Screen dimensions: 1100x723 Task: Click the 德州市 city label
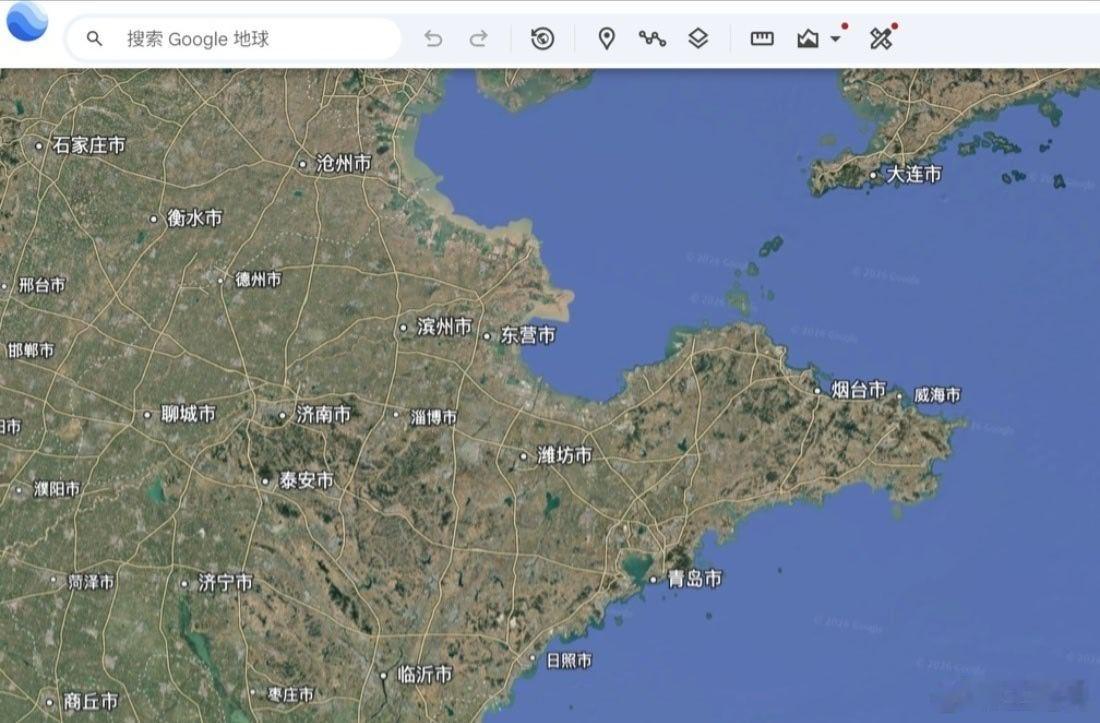coord(258,279)
